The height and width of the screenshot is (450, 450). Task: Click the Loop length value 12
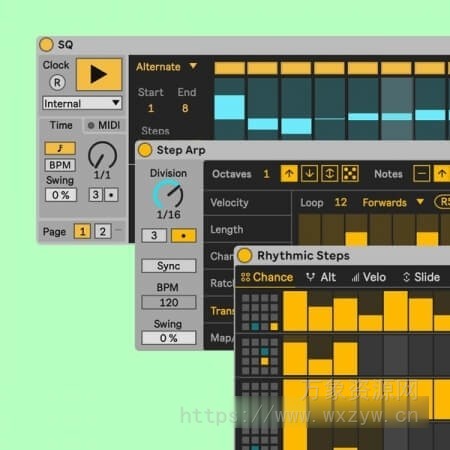point(341,202)
